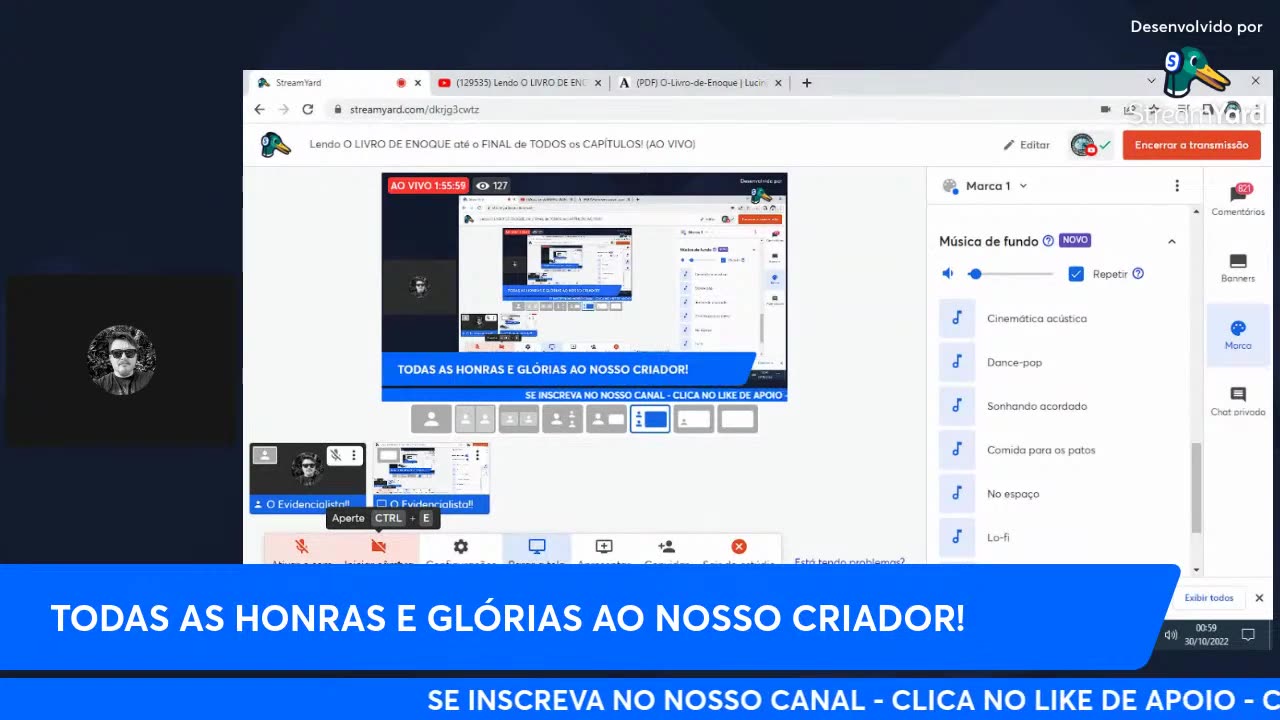Toggle mute on O Evidencialista camera thumbnail
The height and width of the screenshot is (720, 1280).
tap(335, 455)
